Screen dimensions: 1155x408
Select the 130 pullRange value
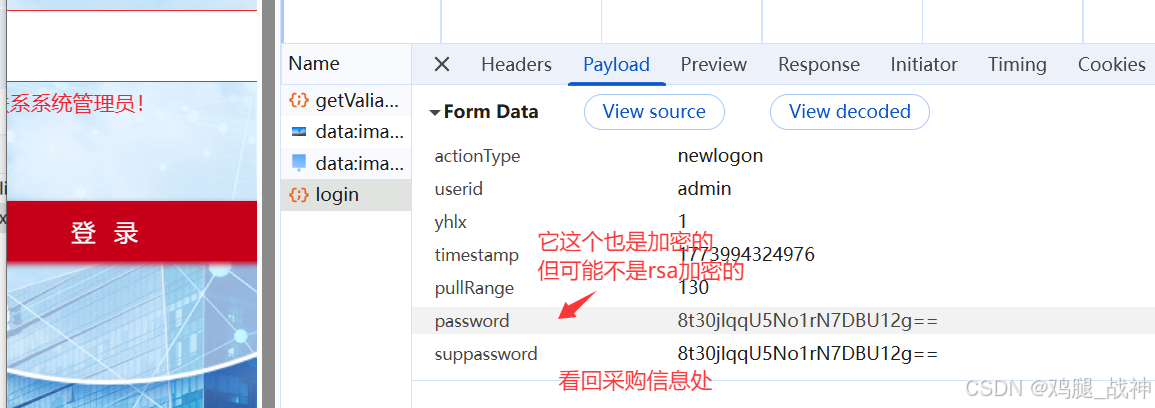(693, 288)
